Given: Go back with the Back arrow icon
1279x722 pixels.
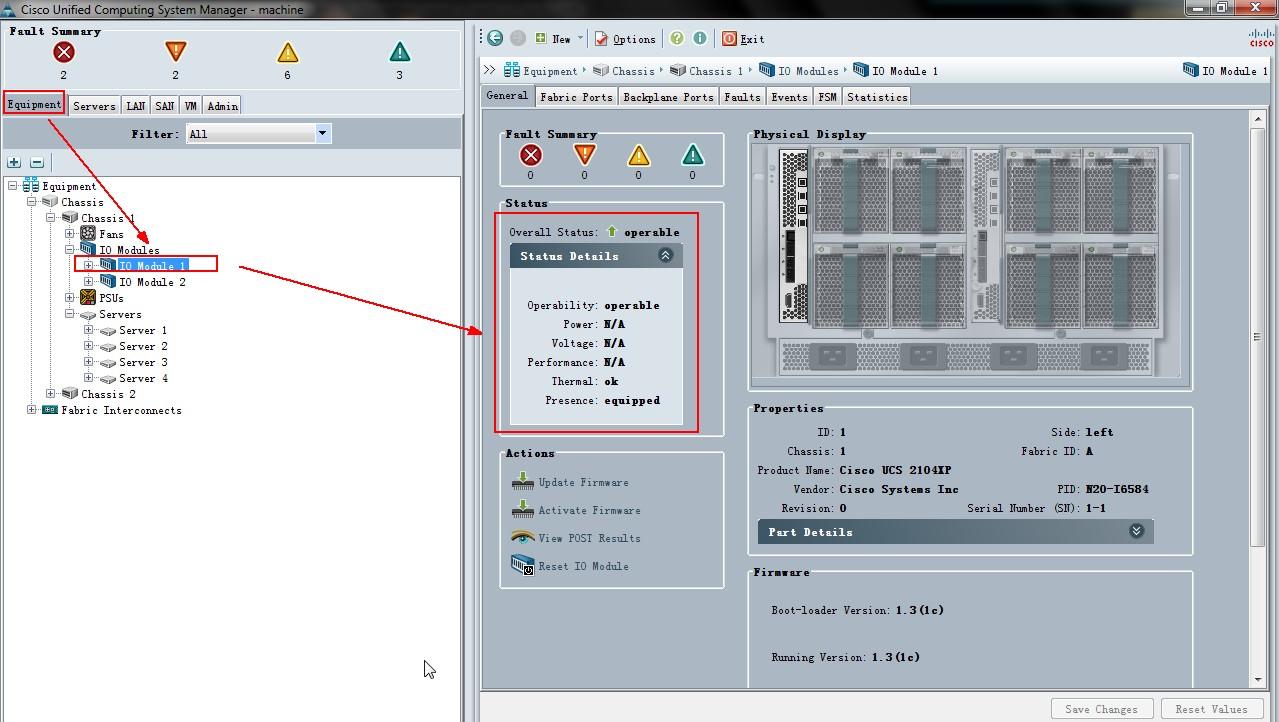Looking at the screenshot, I should [495, 38].
